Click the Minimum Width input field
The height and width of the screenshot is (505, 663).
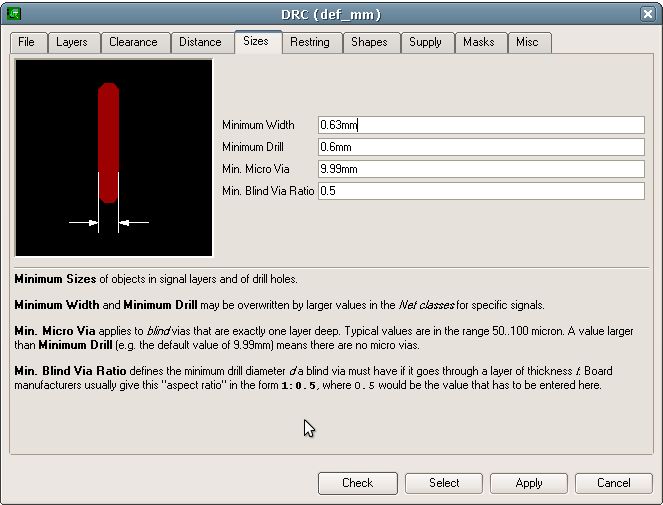pos(481,125)
